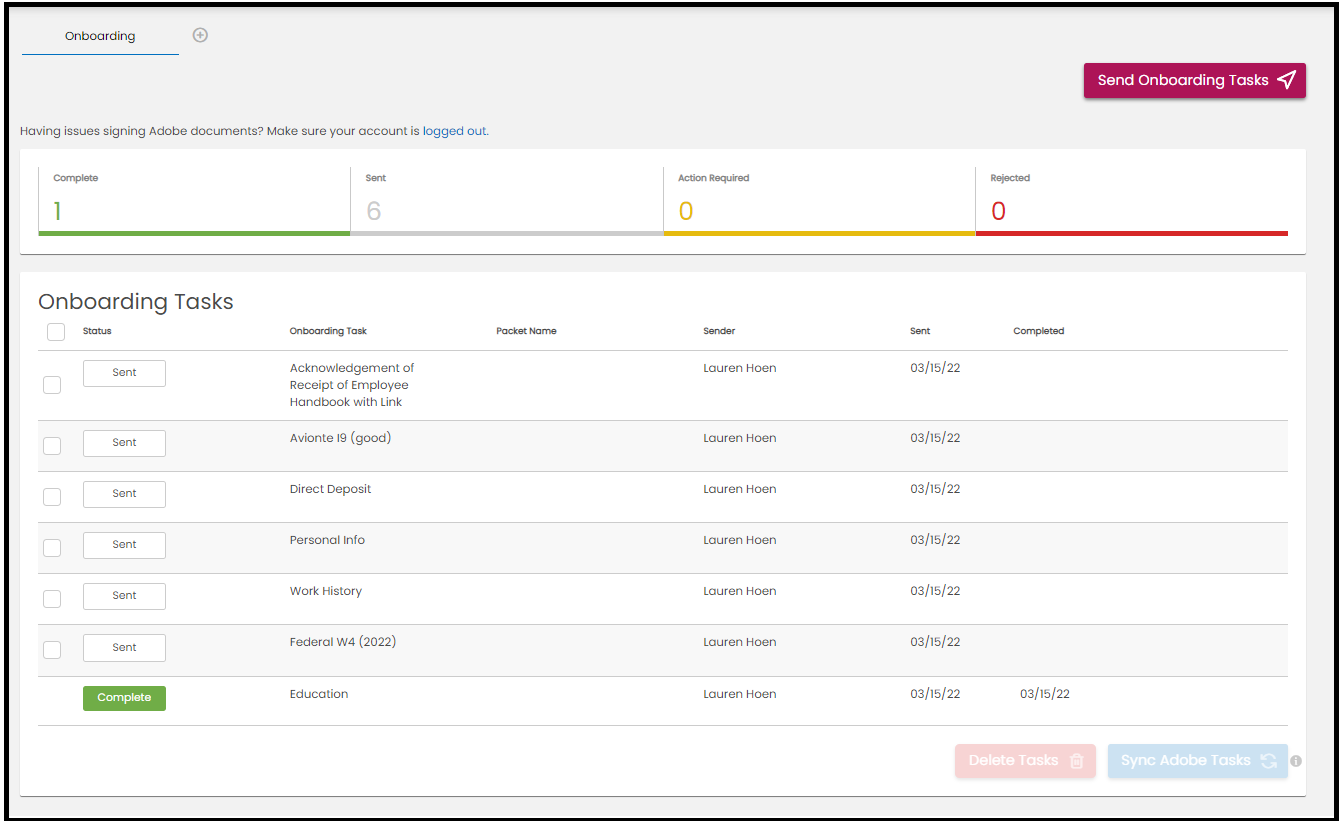Click the info icon beside Sync Adobe Tasks
Viewport: 1343px width, 821px height.
(x=1296, y=761)
